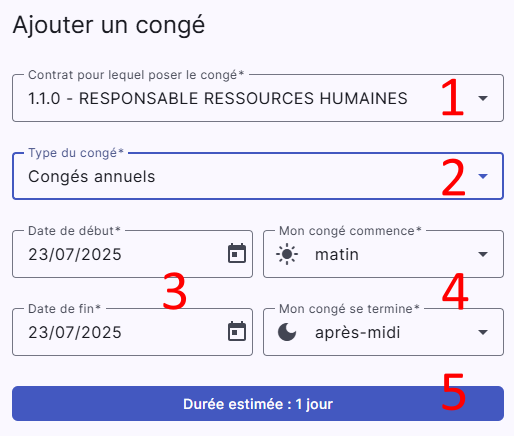
Task: Expand the Type du congé dropdown arrow
Action: [483, 176]
